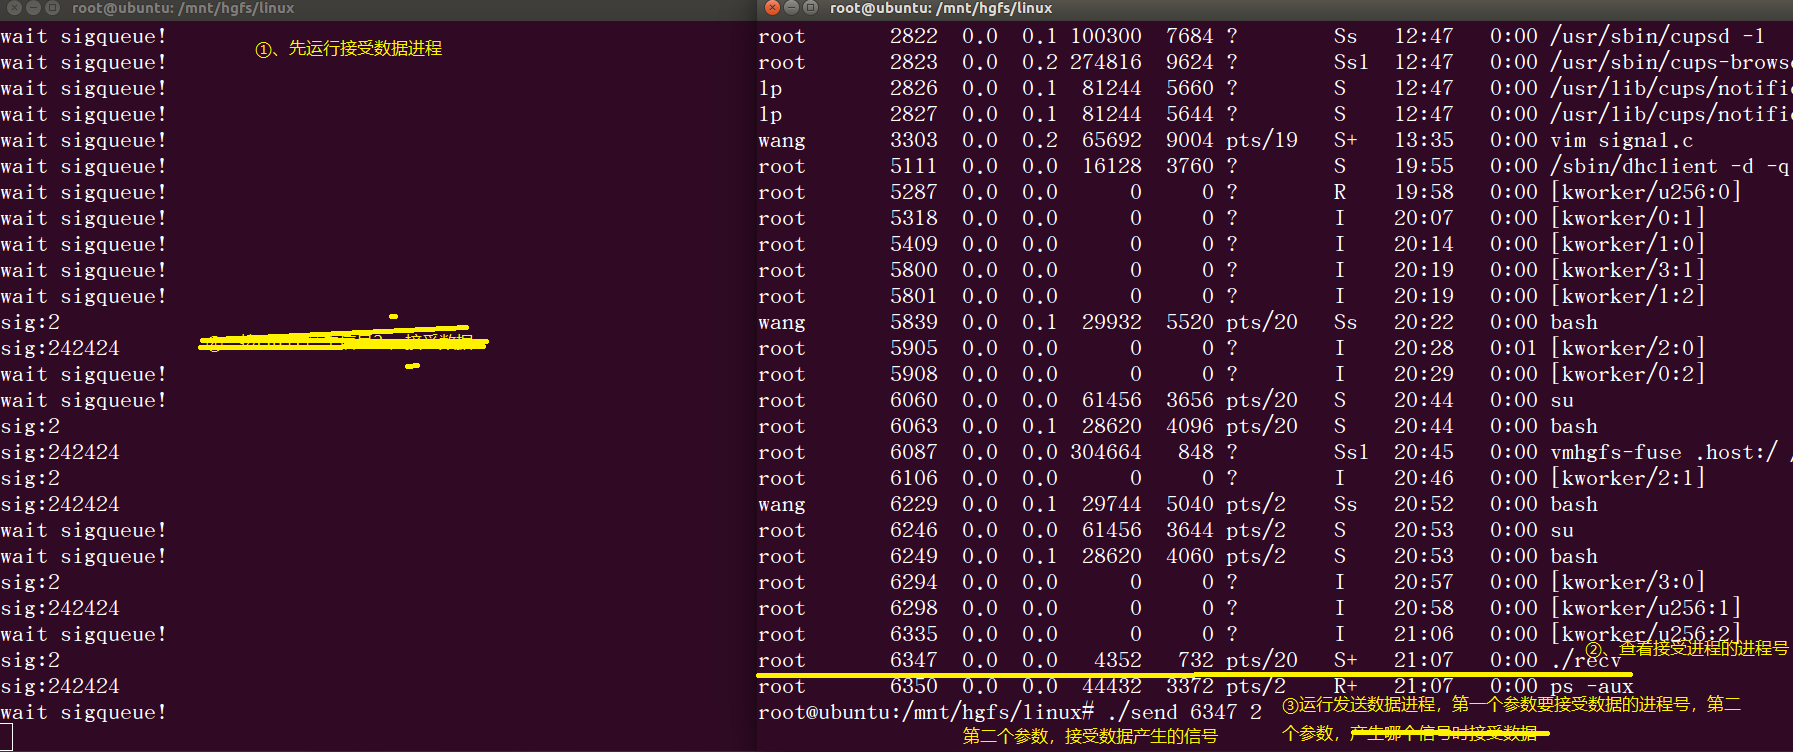Click the [kworker/0:1] process name
1793x752 pixels.
pos(1628,218)
